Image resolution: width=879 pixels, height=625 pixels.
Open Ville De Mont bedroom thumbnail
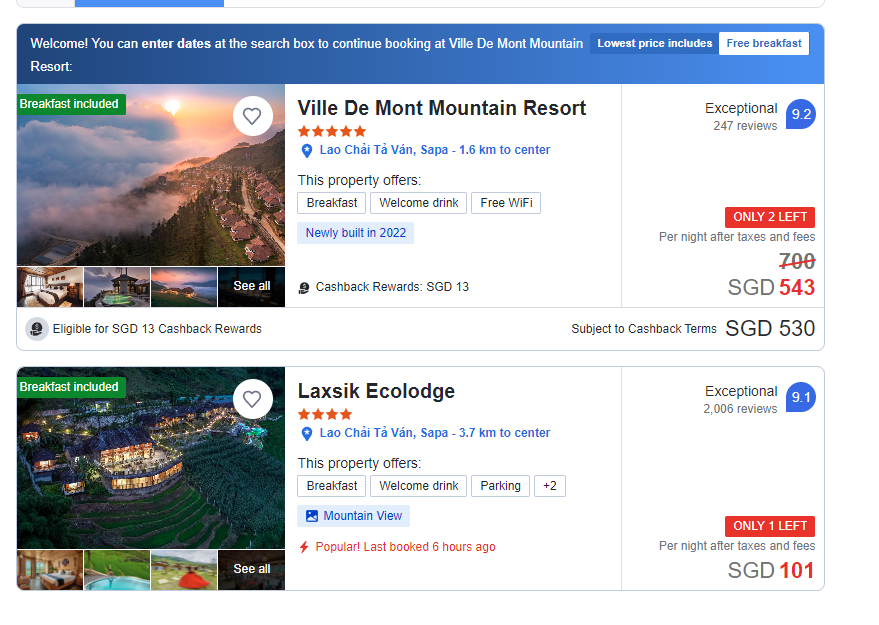tap(50, 287)
